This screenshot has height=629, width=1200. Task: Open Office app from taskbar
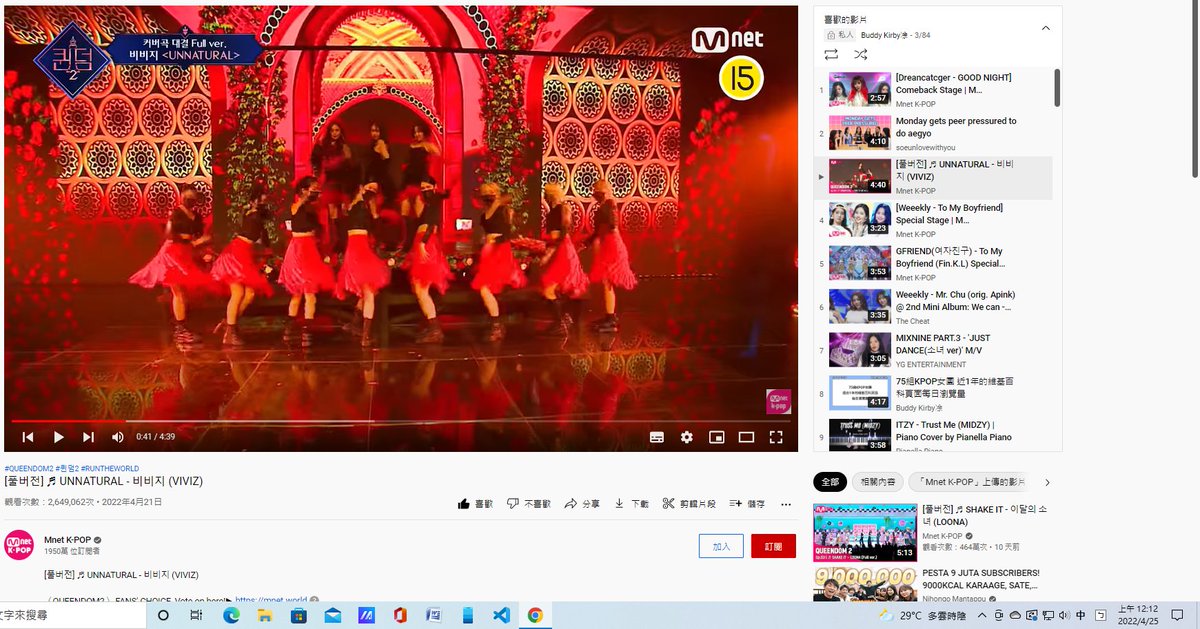point(400,615)
